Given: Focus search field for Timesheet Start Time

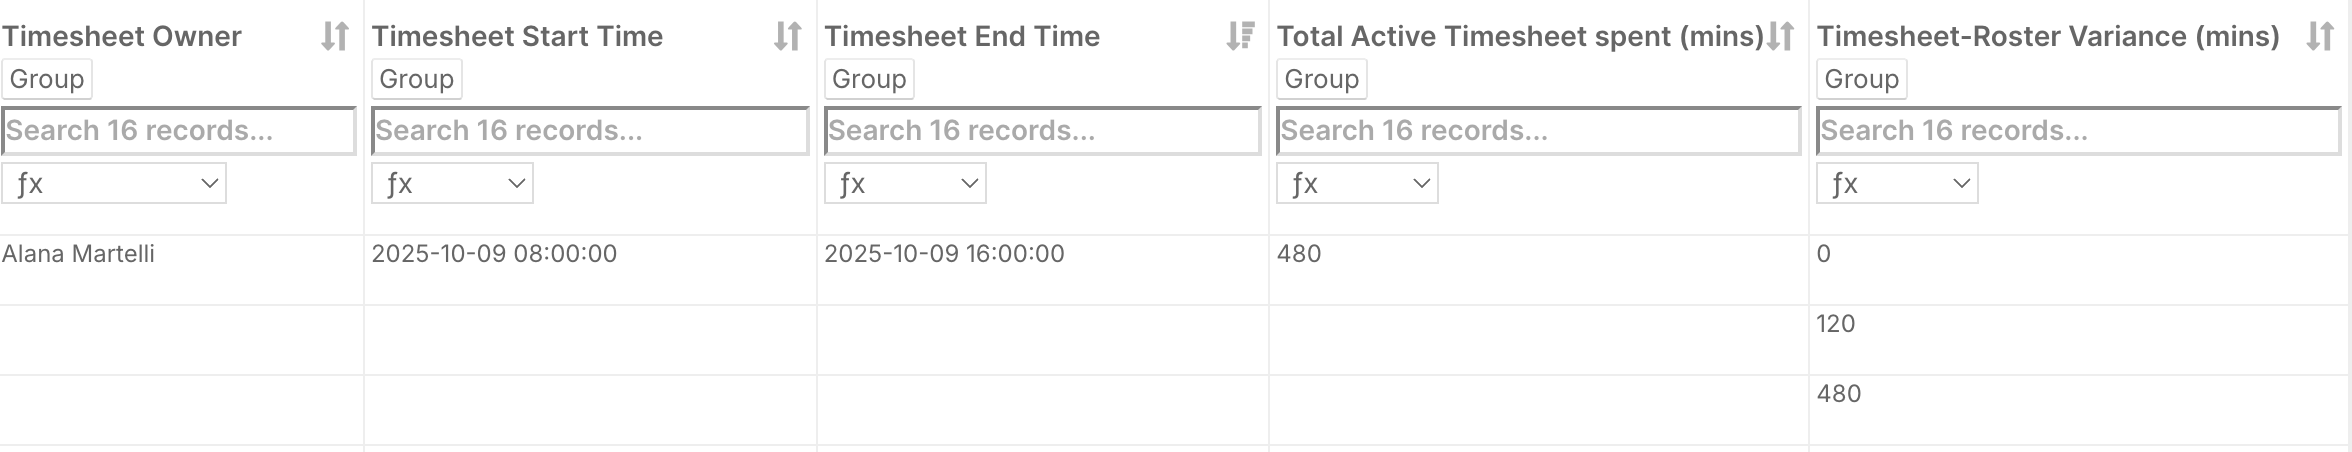Looking at the screenshot, I should (590, 131).
